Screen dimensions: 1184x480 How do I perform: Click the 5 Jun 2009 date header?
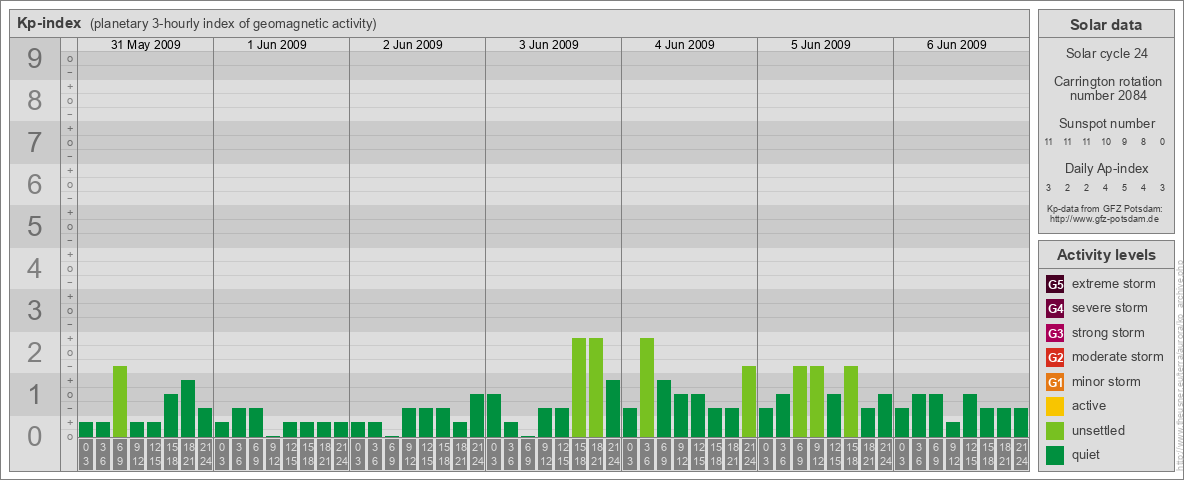821,45
